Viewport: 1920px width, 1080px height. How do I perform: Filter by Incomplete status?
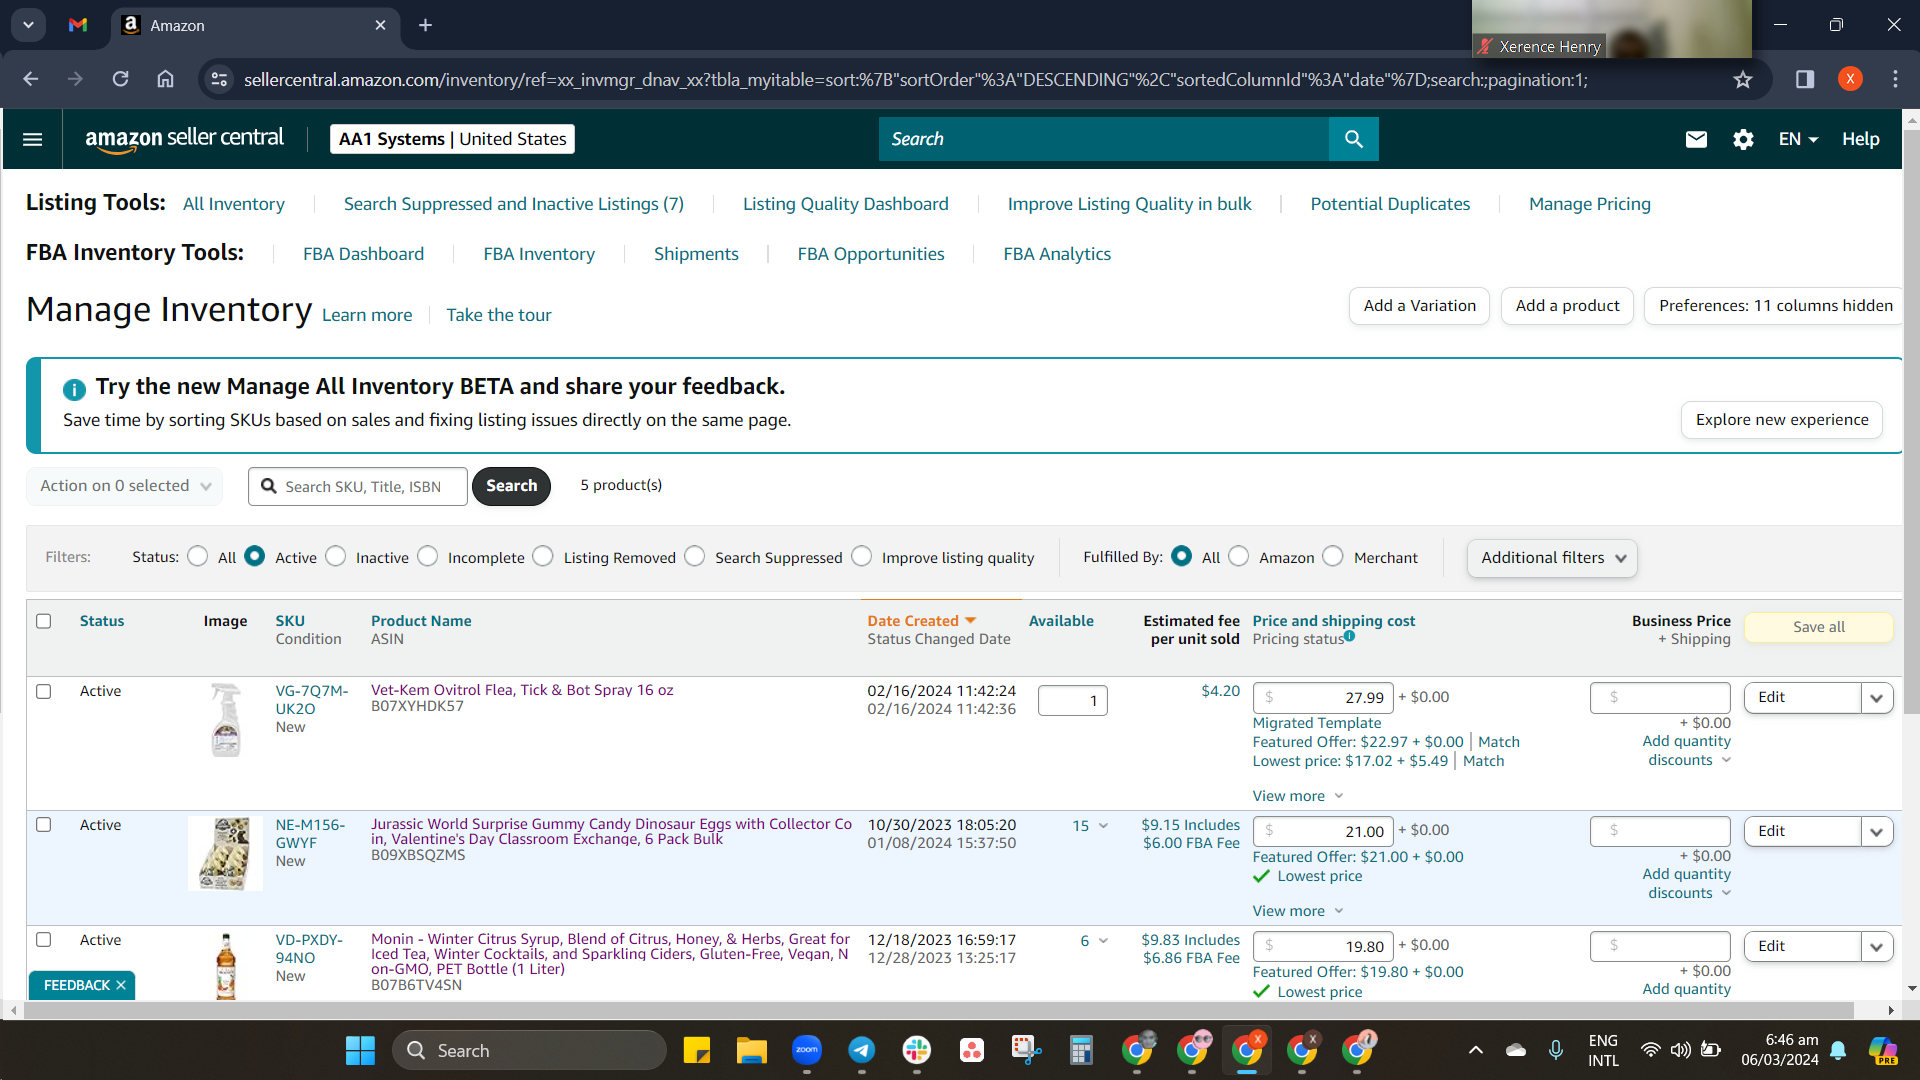(x=428, y=556)
